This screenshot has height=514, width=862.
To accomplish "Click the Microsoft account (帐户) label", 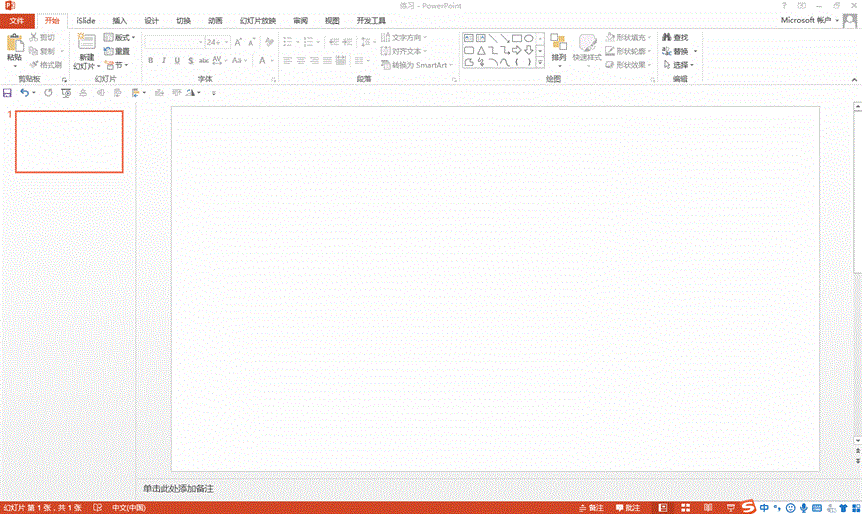I will point(808,20).
